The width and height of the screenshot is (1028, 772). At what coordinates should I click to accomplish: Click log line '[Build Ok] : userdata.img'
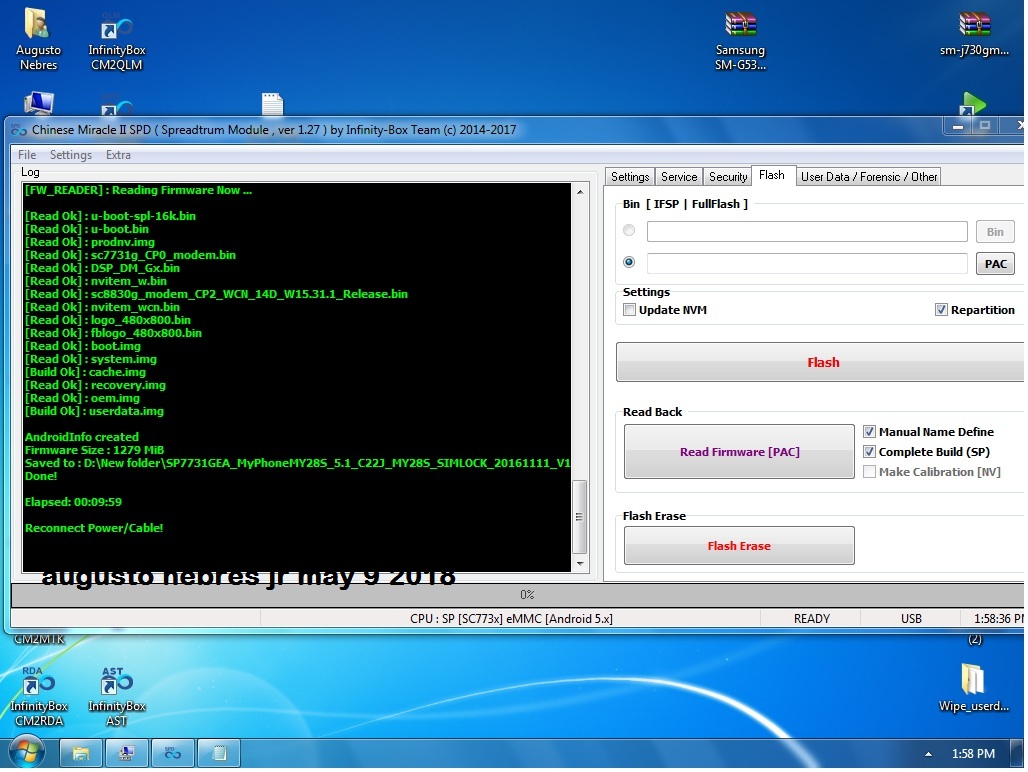pyautogui.click(x=94, y=411)
